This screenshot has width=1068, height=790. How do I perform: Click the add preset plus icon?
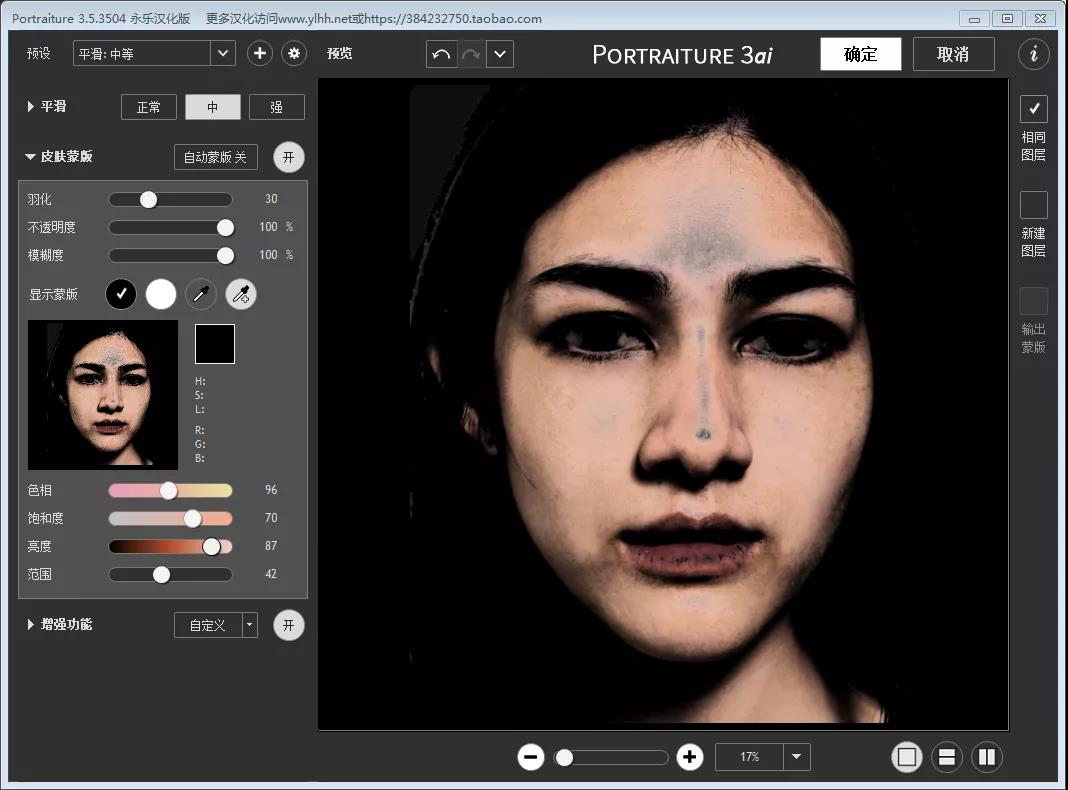pyautogui.click(x=260, y=54)
